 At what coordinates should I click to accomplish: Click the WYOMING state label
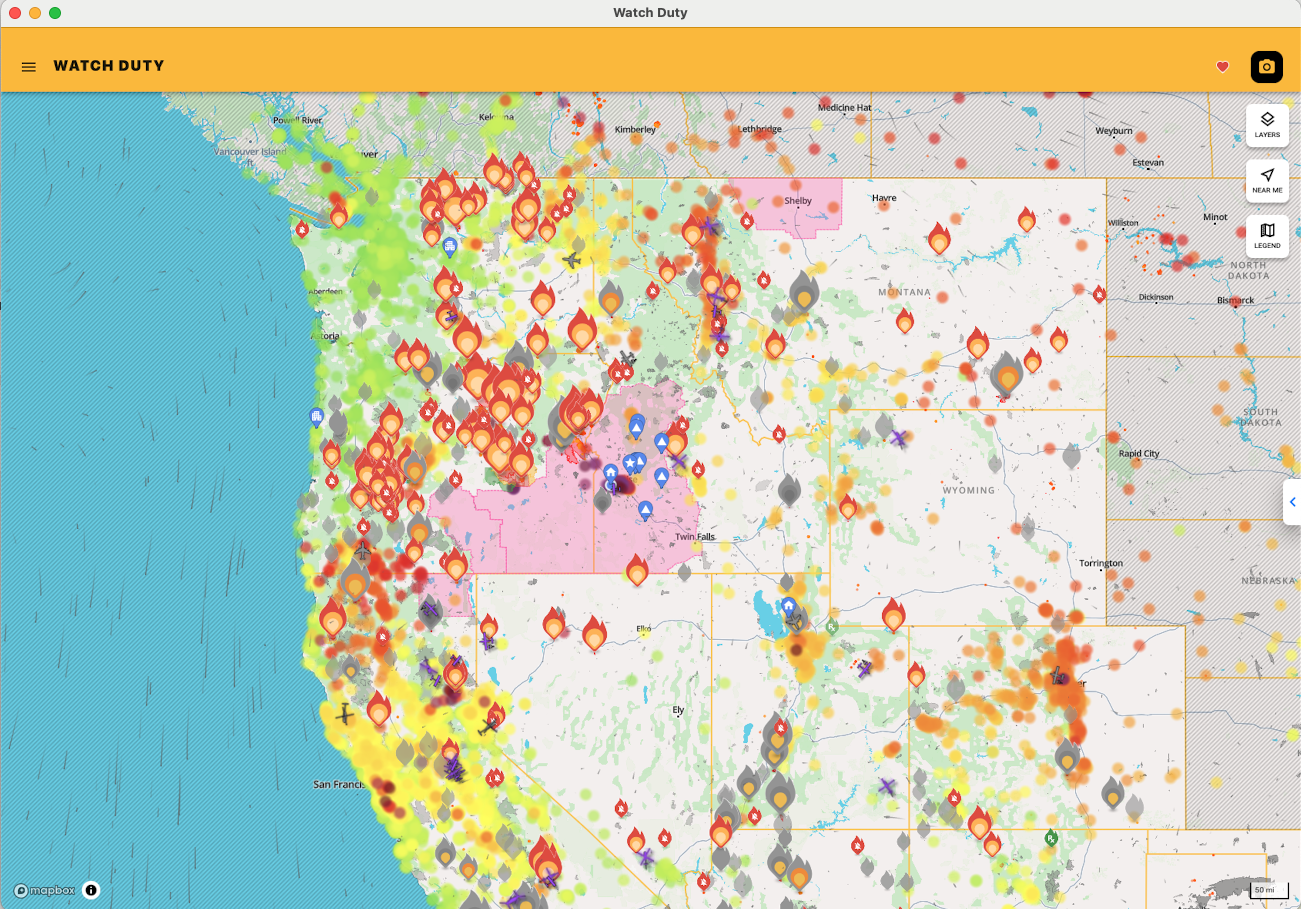(x=969, y=491)
